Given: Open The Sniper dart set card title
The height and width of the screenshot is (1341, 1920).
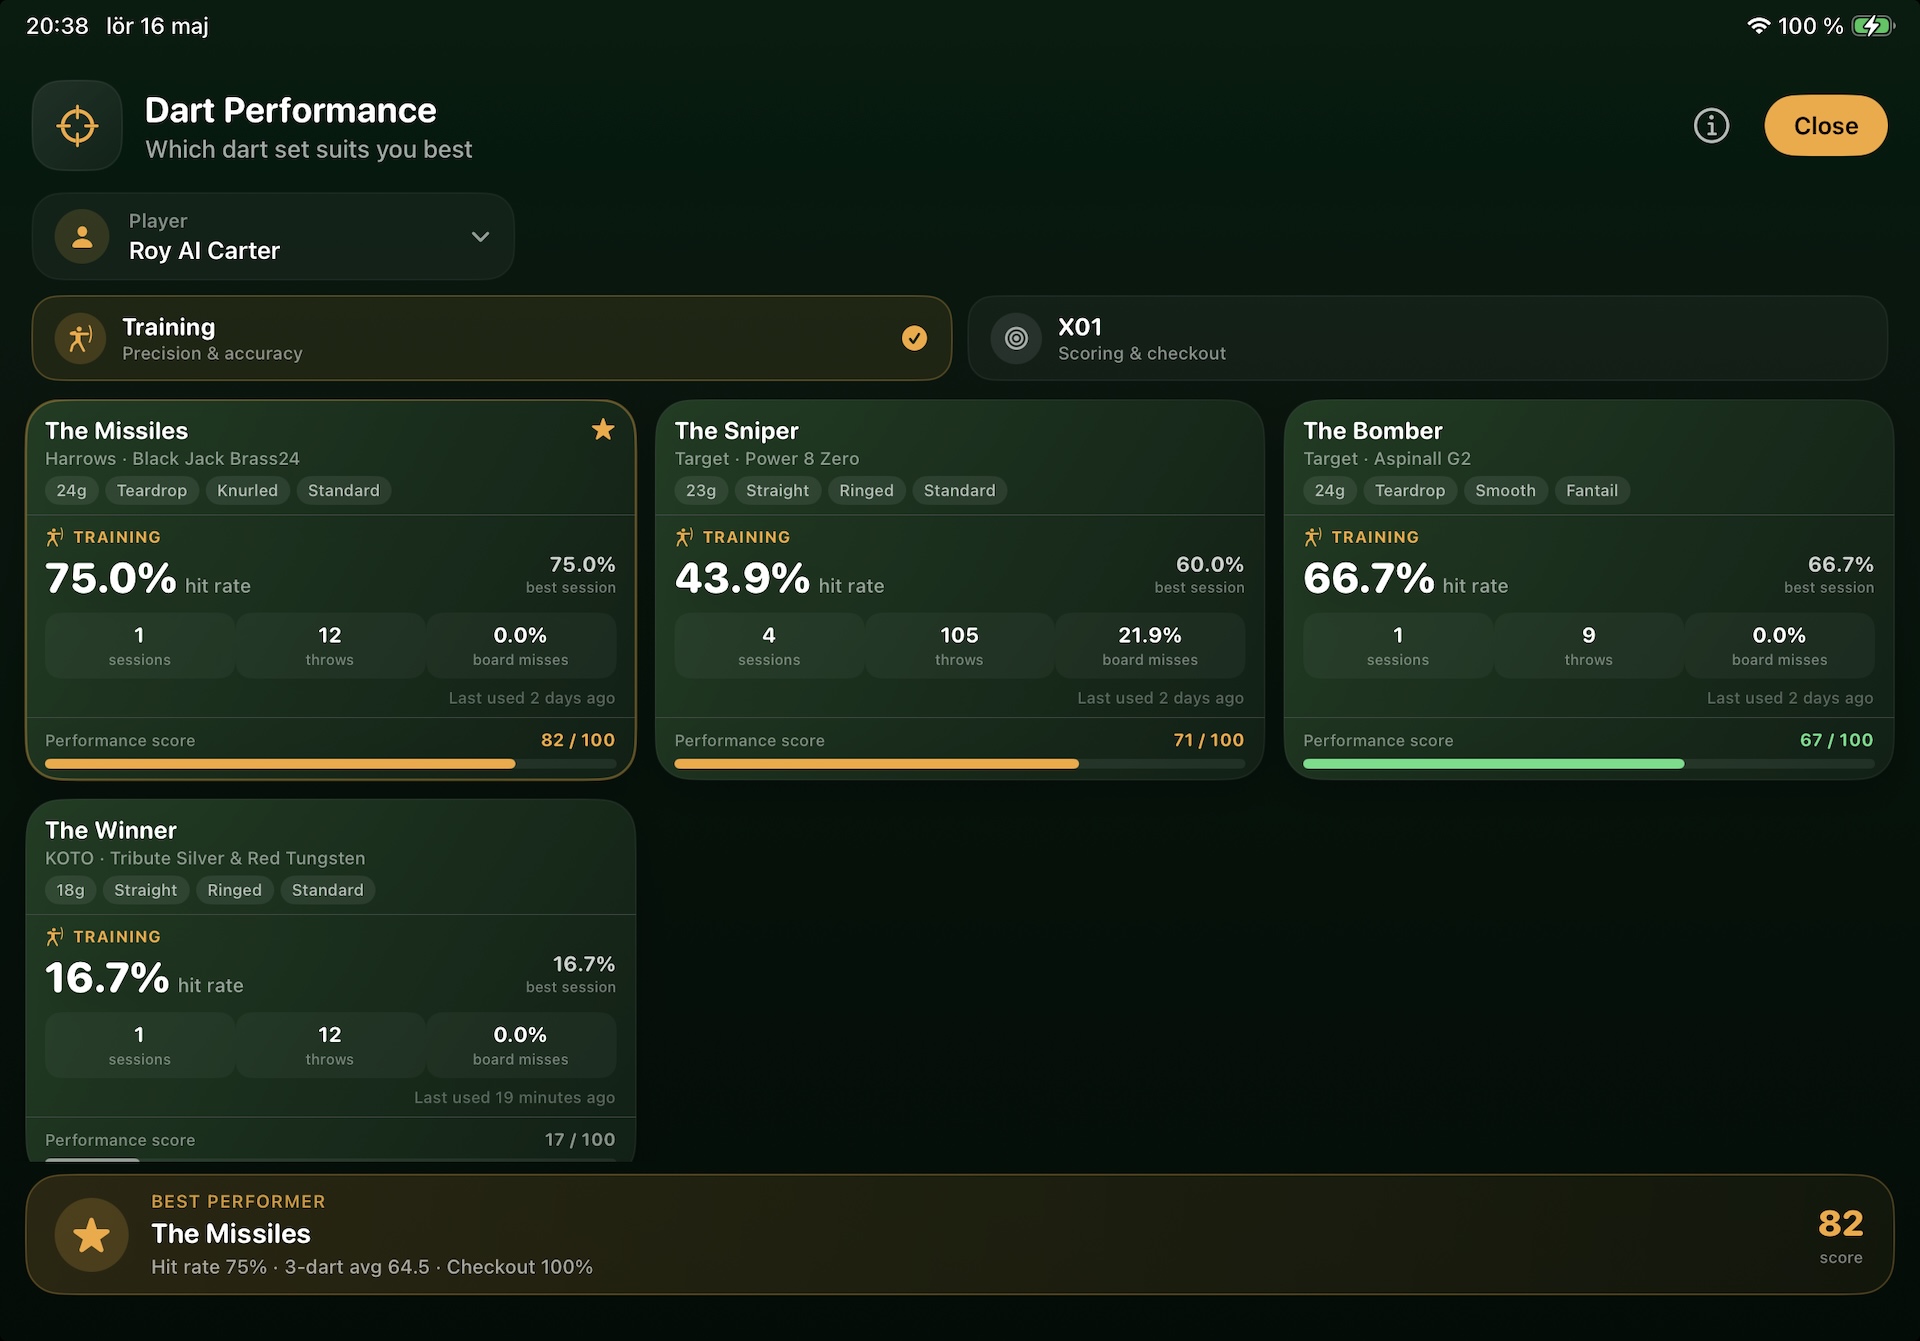Looking at the screenshot, I should coord(736,431).
